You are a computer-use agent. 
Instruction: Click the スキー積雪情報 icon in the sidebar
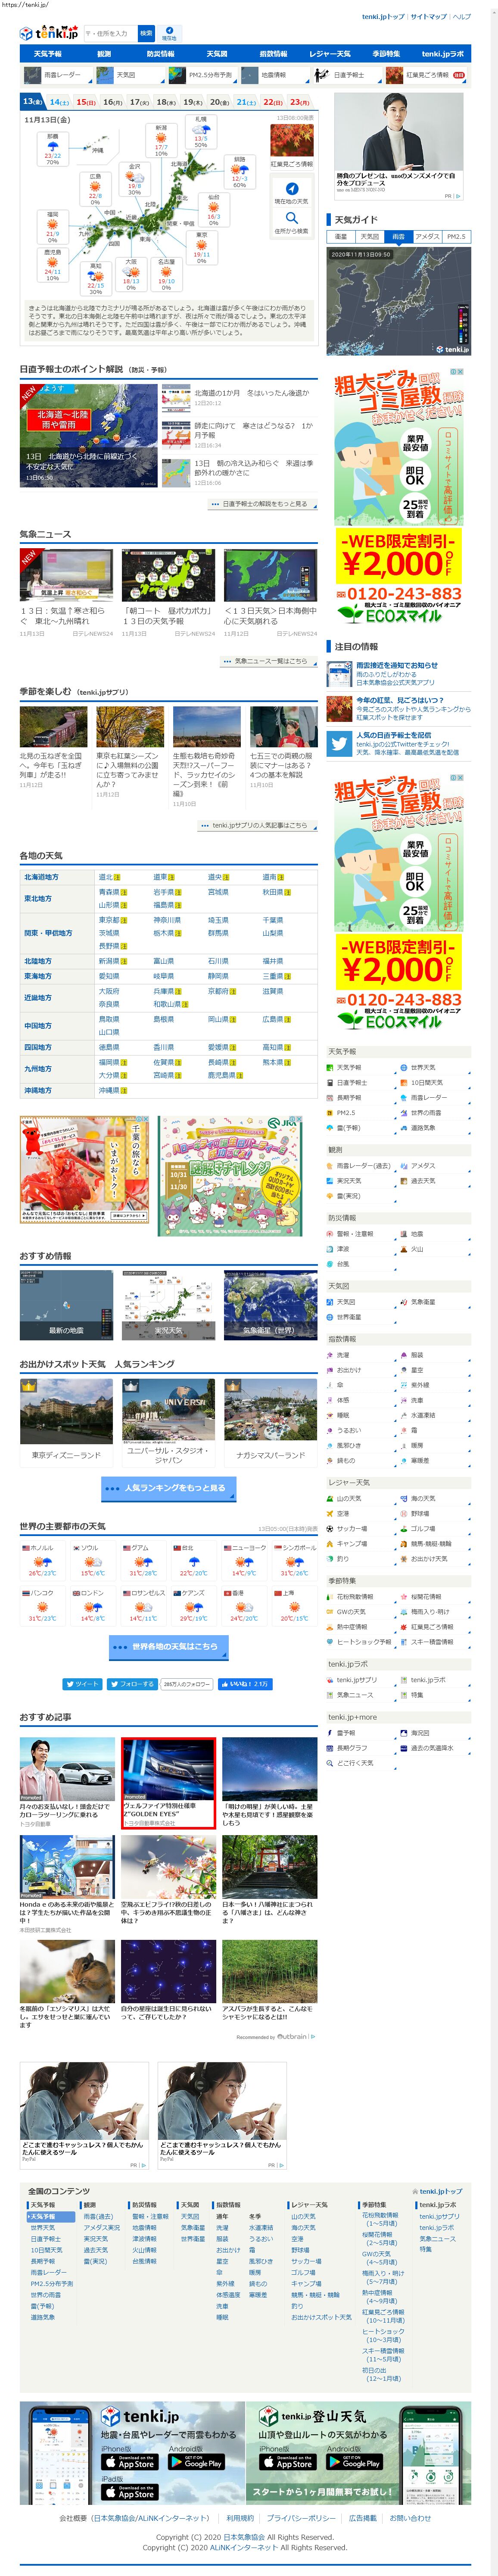tap(404, 1642)
